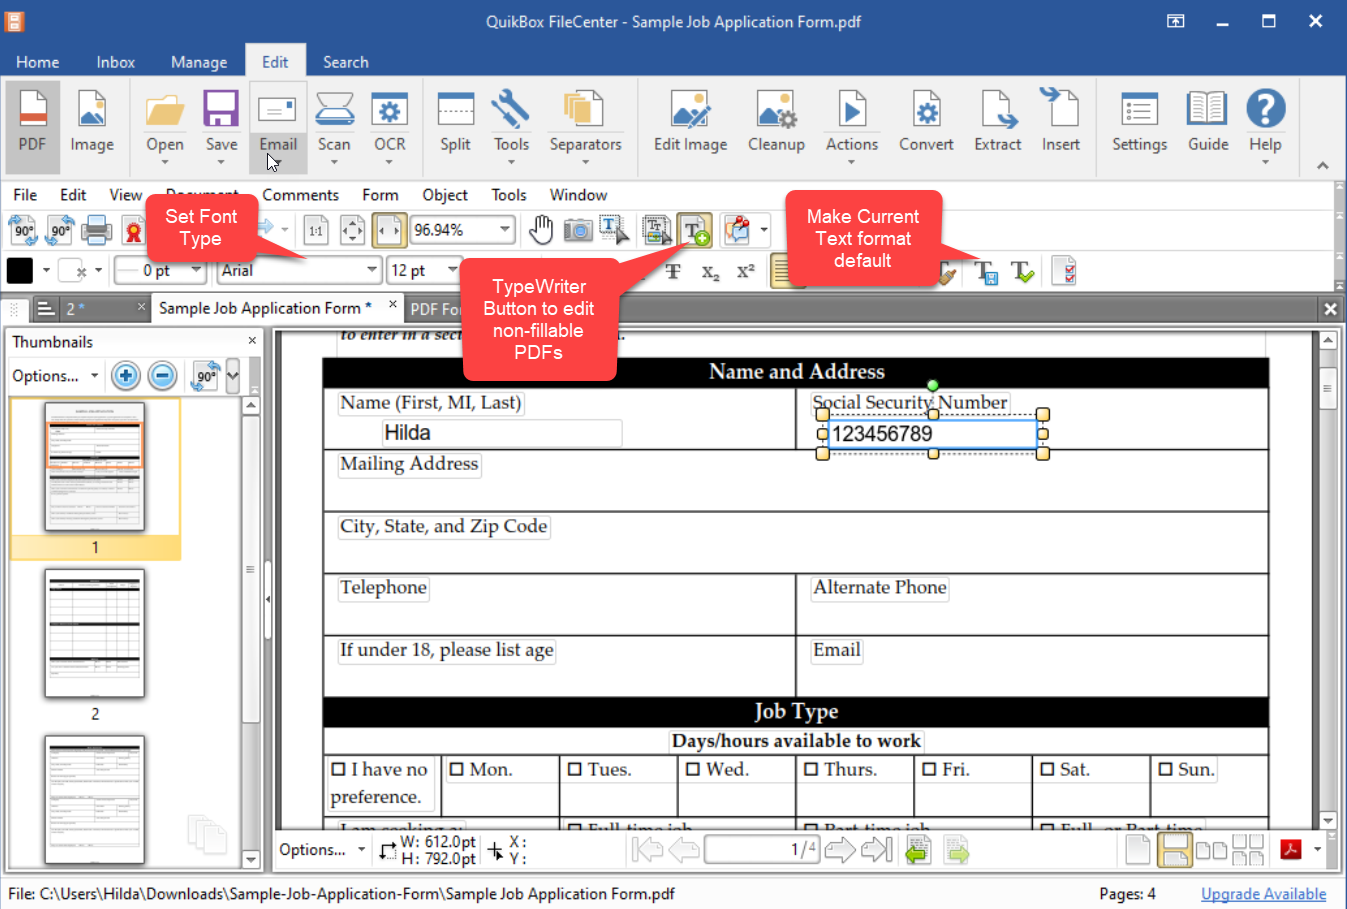1347x909 pixels.
Task: Open the Arial font dropdown
Action: (x=372, y=270)
